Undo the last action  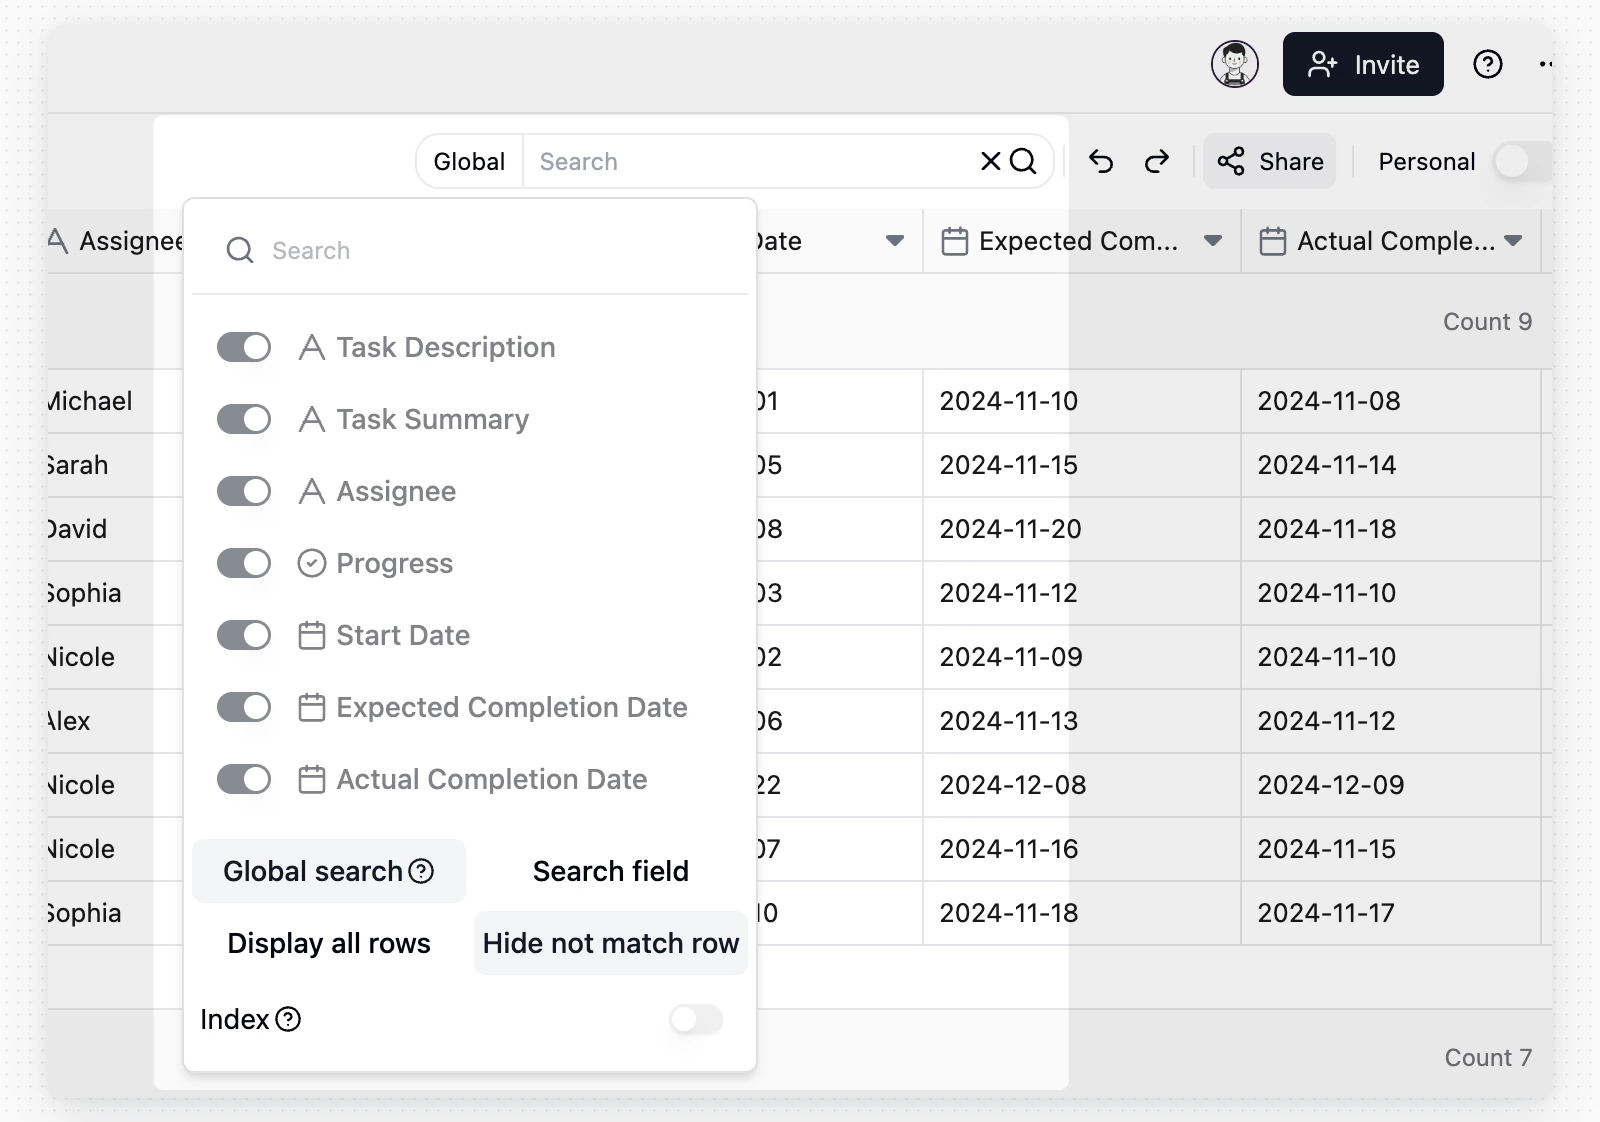coord(1101,161)
